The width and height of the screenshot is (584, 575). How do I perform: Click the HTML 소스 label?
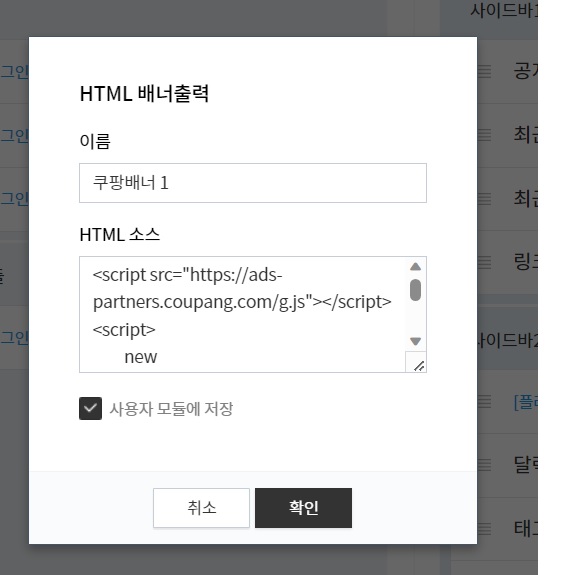point(120,235)
